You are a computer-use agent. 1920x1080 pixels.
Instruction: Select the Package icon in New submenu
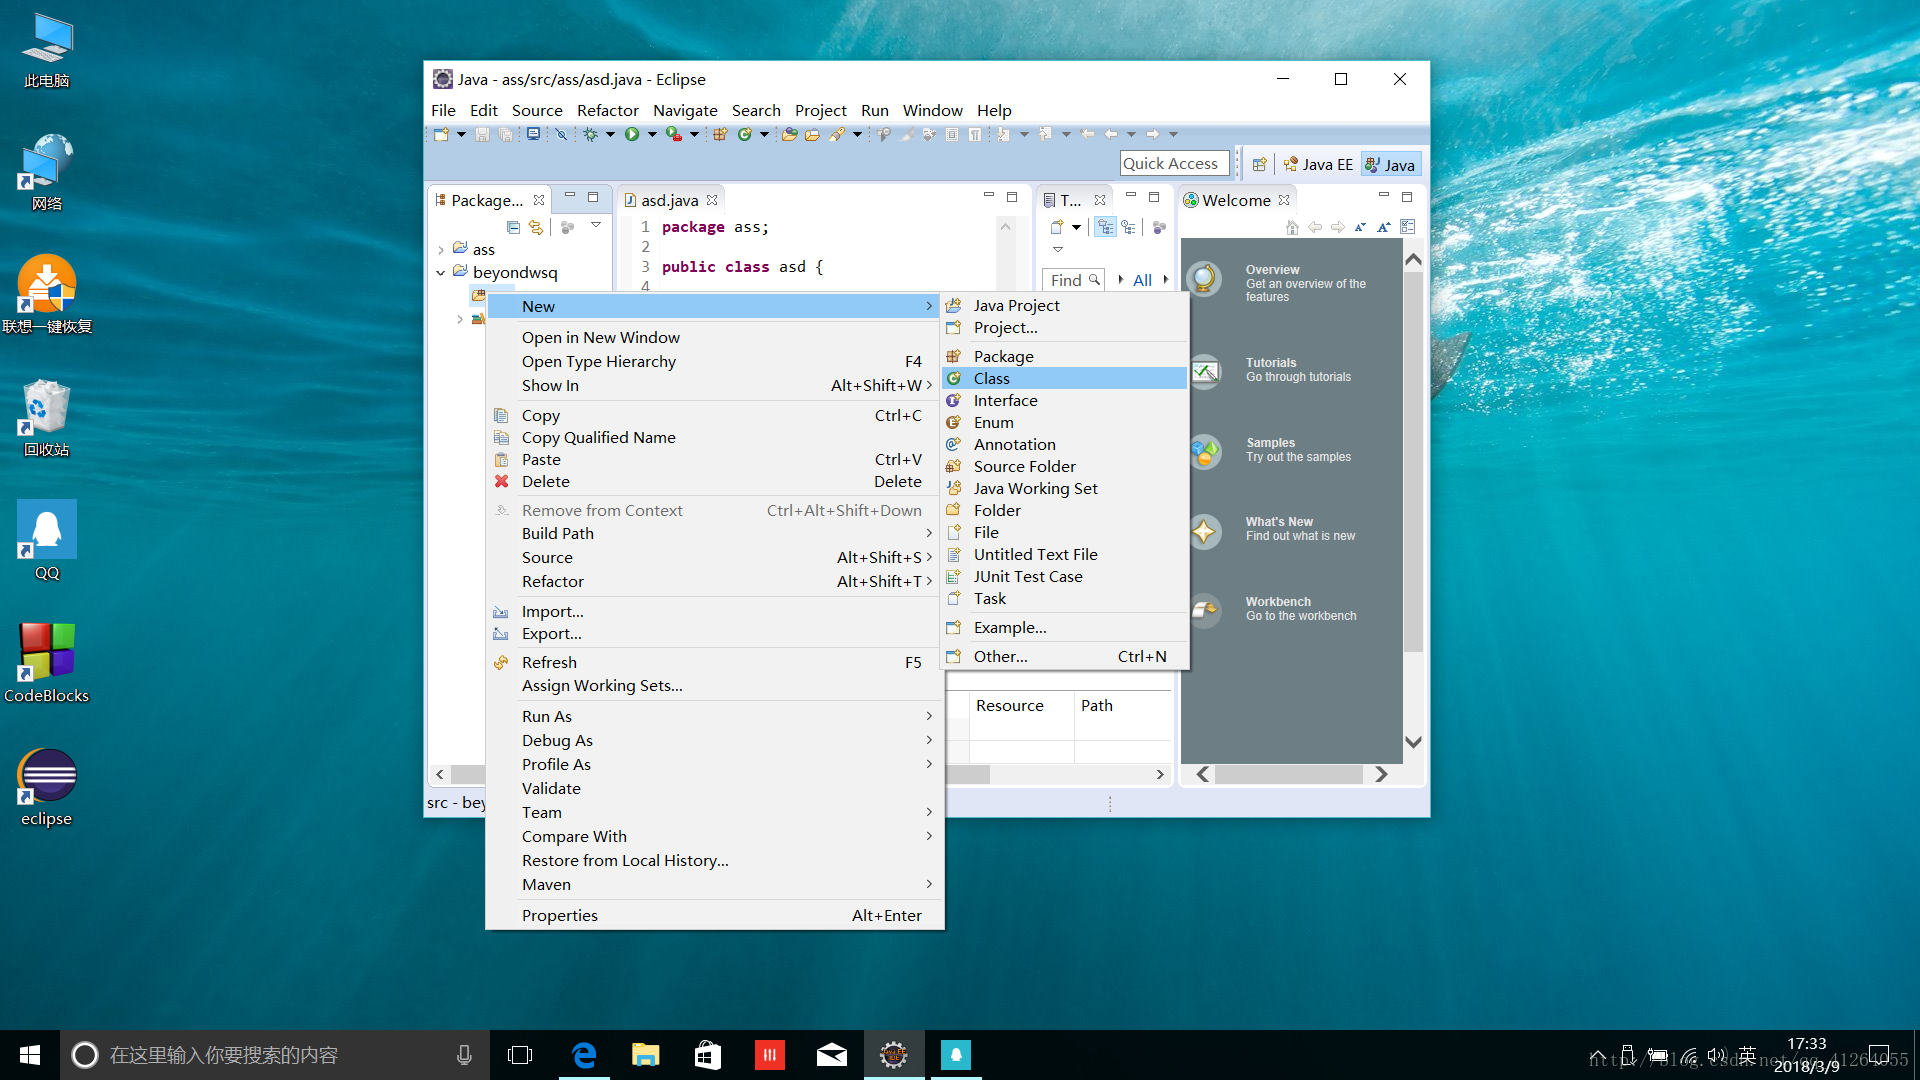(x=956, y=355)
